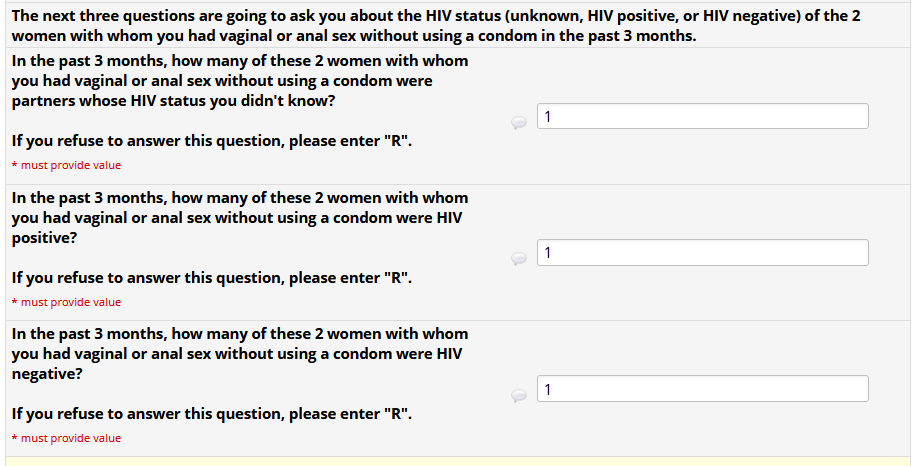Click "must provide value" under the HIV negative question
Screen dimensions: 920x466
pos(70,438)
